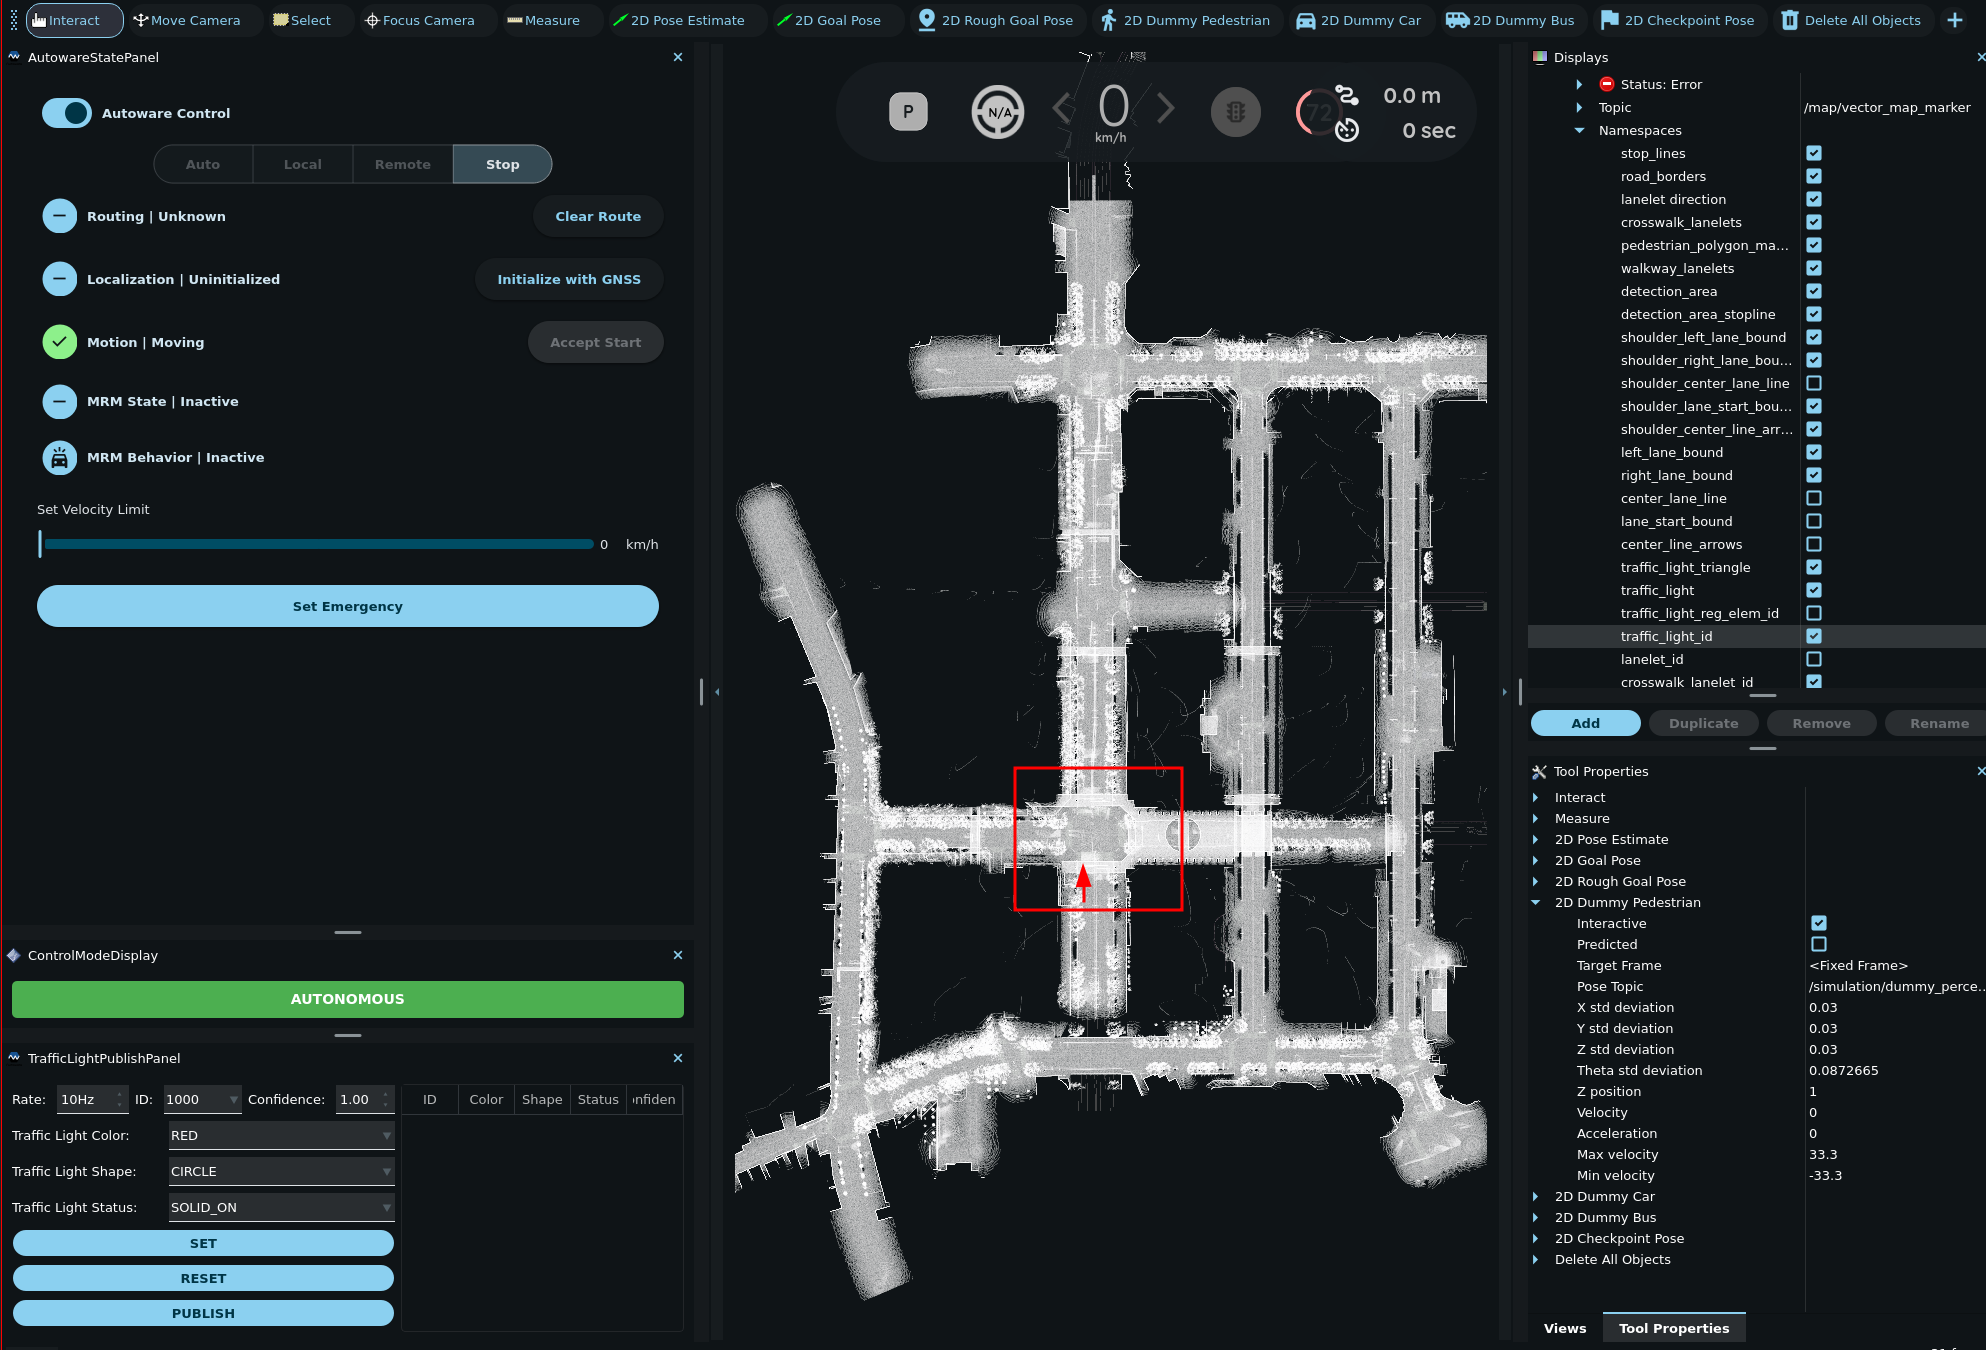Hide the stop_lines namespace
The width and height of the screenshot is (1986, 1350).
1814,153
